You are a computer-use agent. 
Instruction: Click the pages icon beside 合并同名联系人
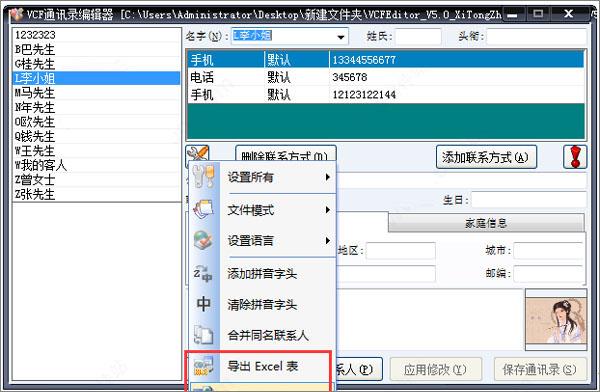203,335
